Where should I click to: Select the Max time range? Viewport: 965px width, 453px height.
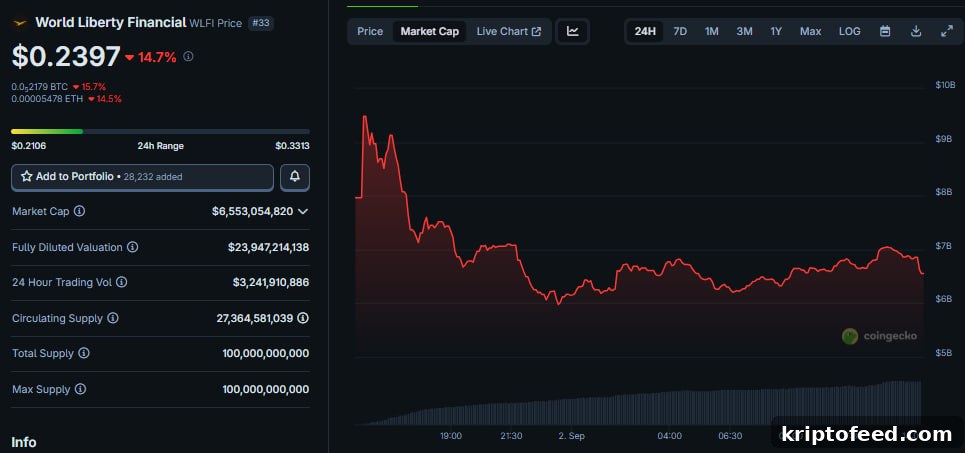coord(811,31)
